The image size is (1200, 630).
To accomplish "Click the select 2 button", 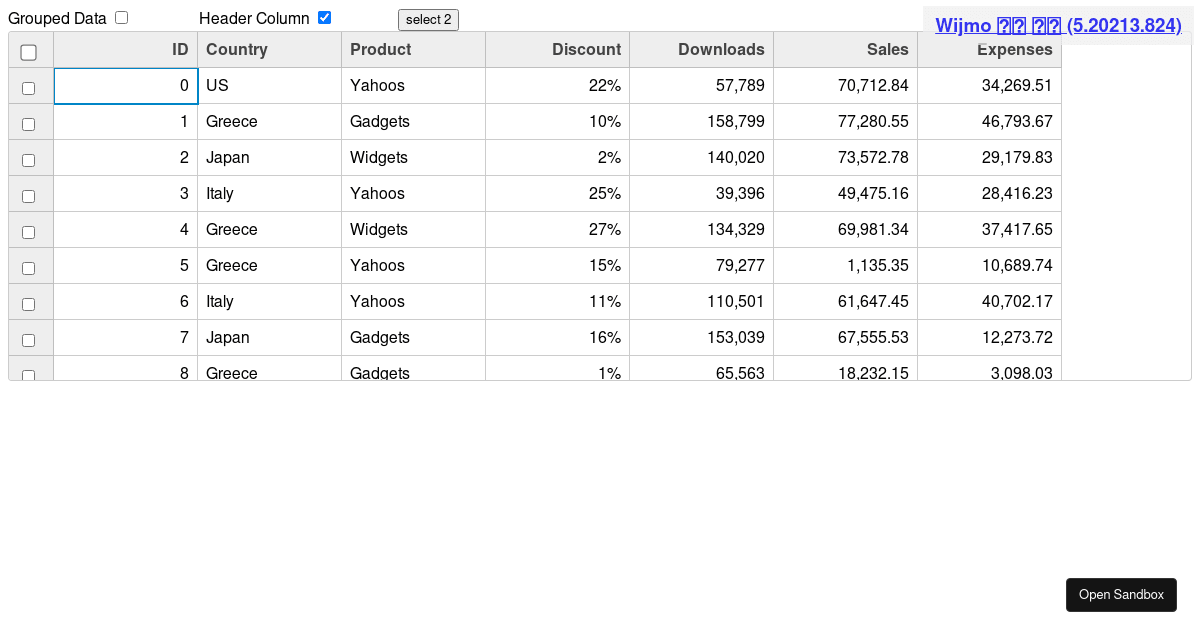I will [428, 20].
